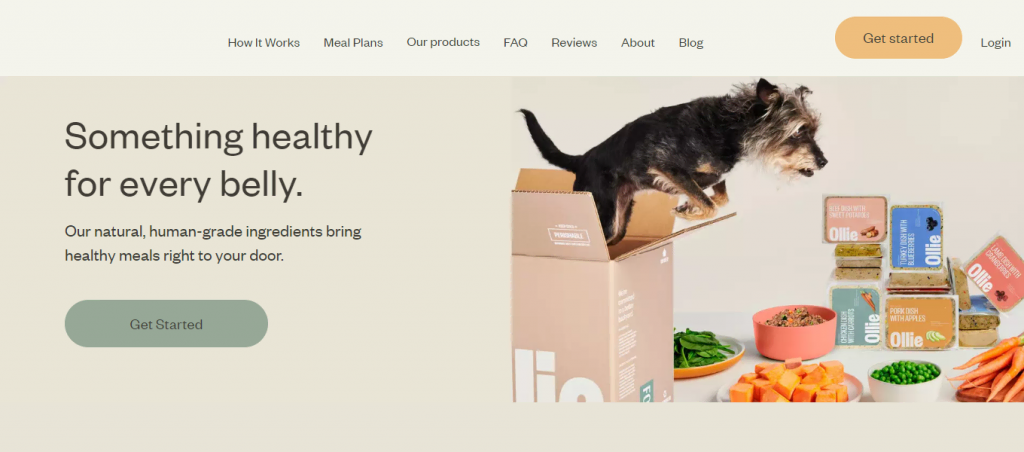
Task: View customer Reviews page
Action: tap(574, 42)
